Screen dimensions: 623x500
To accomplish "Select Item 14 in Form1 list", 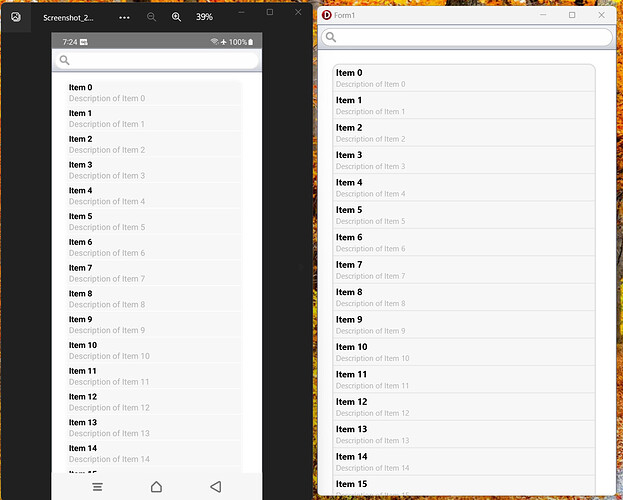I will coord(464,462).
